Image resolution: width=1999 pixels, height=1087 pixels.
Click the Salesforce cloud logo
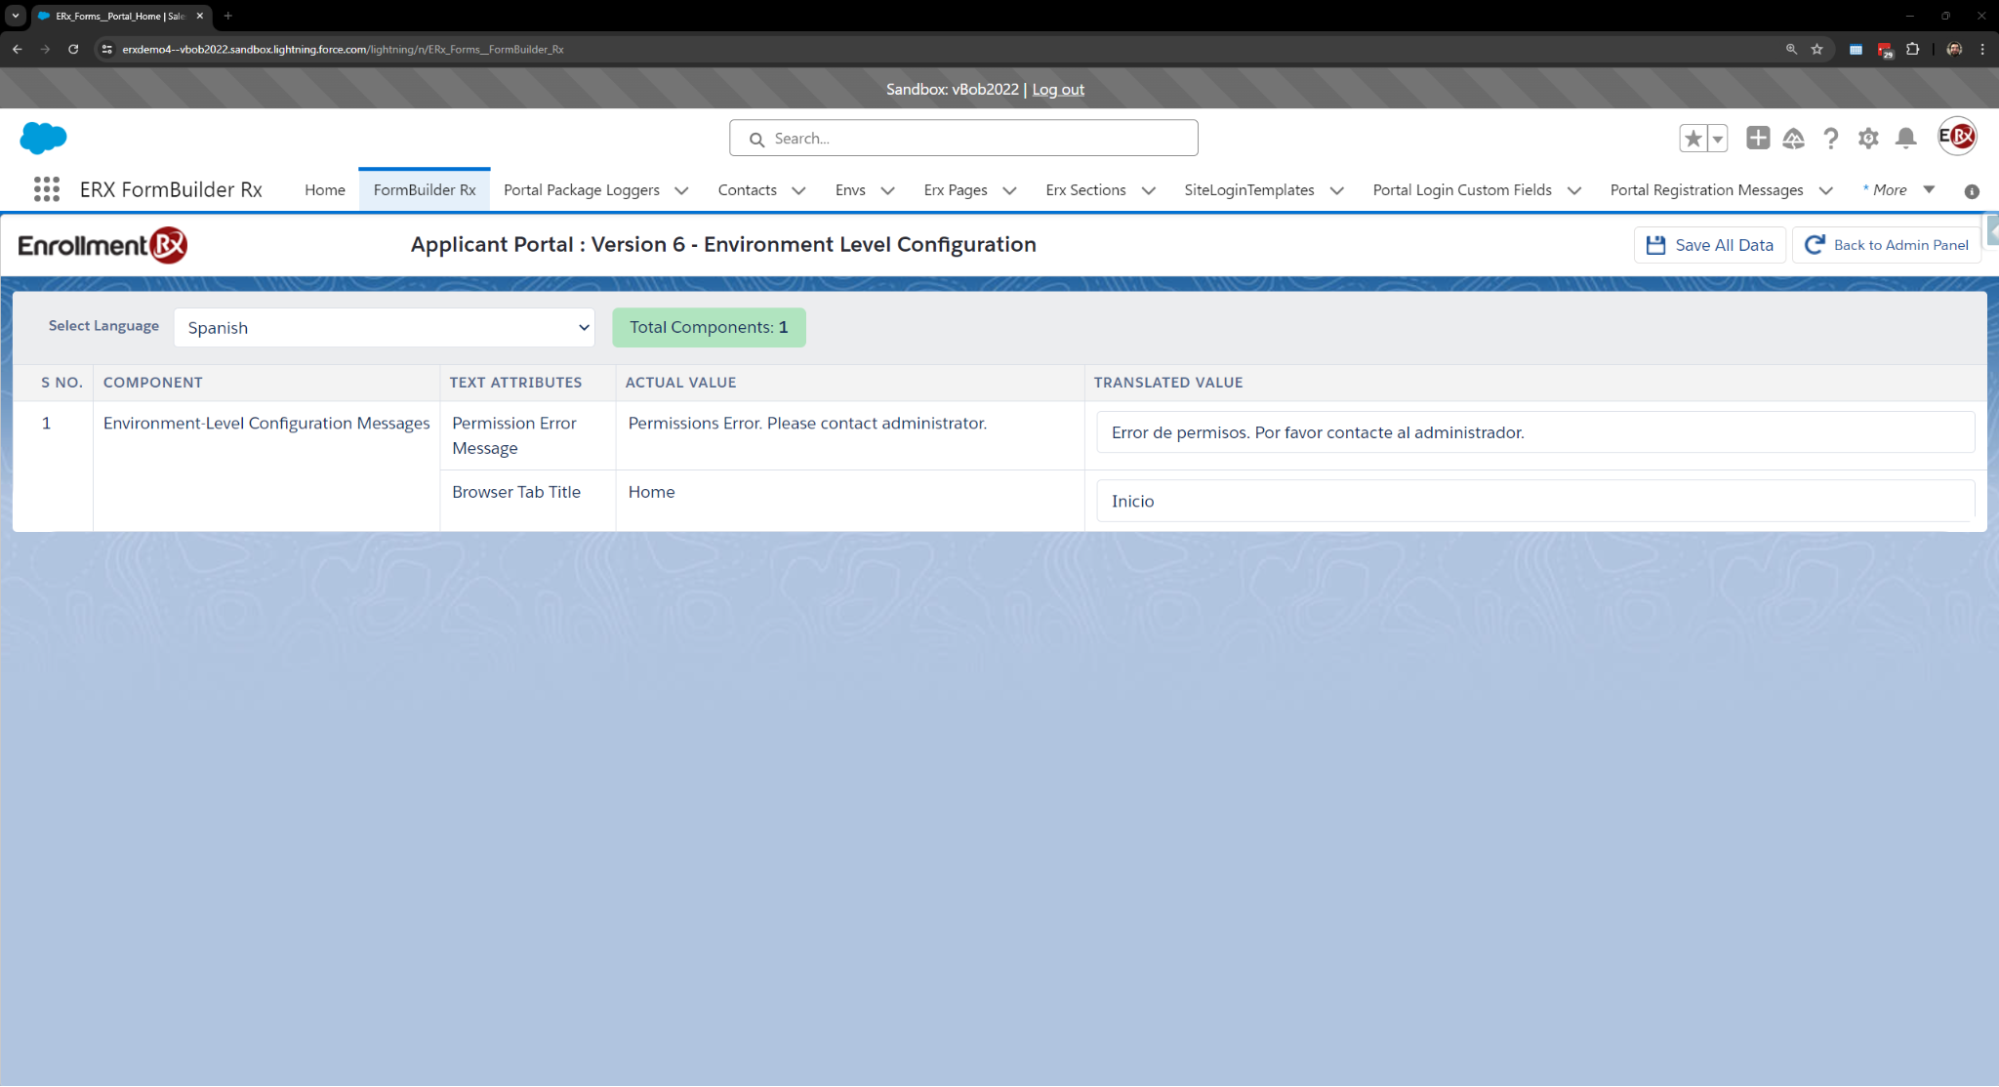43,138
